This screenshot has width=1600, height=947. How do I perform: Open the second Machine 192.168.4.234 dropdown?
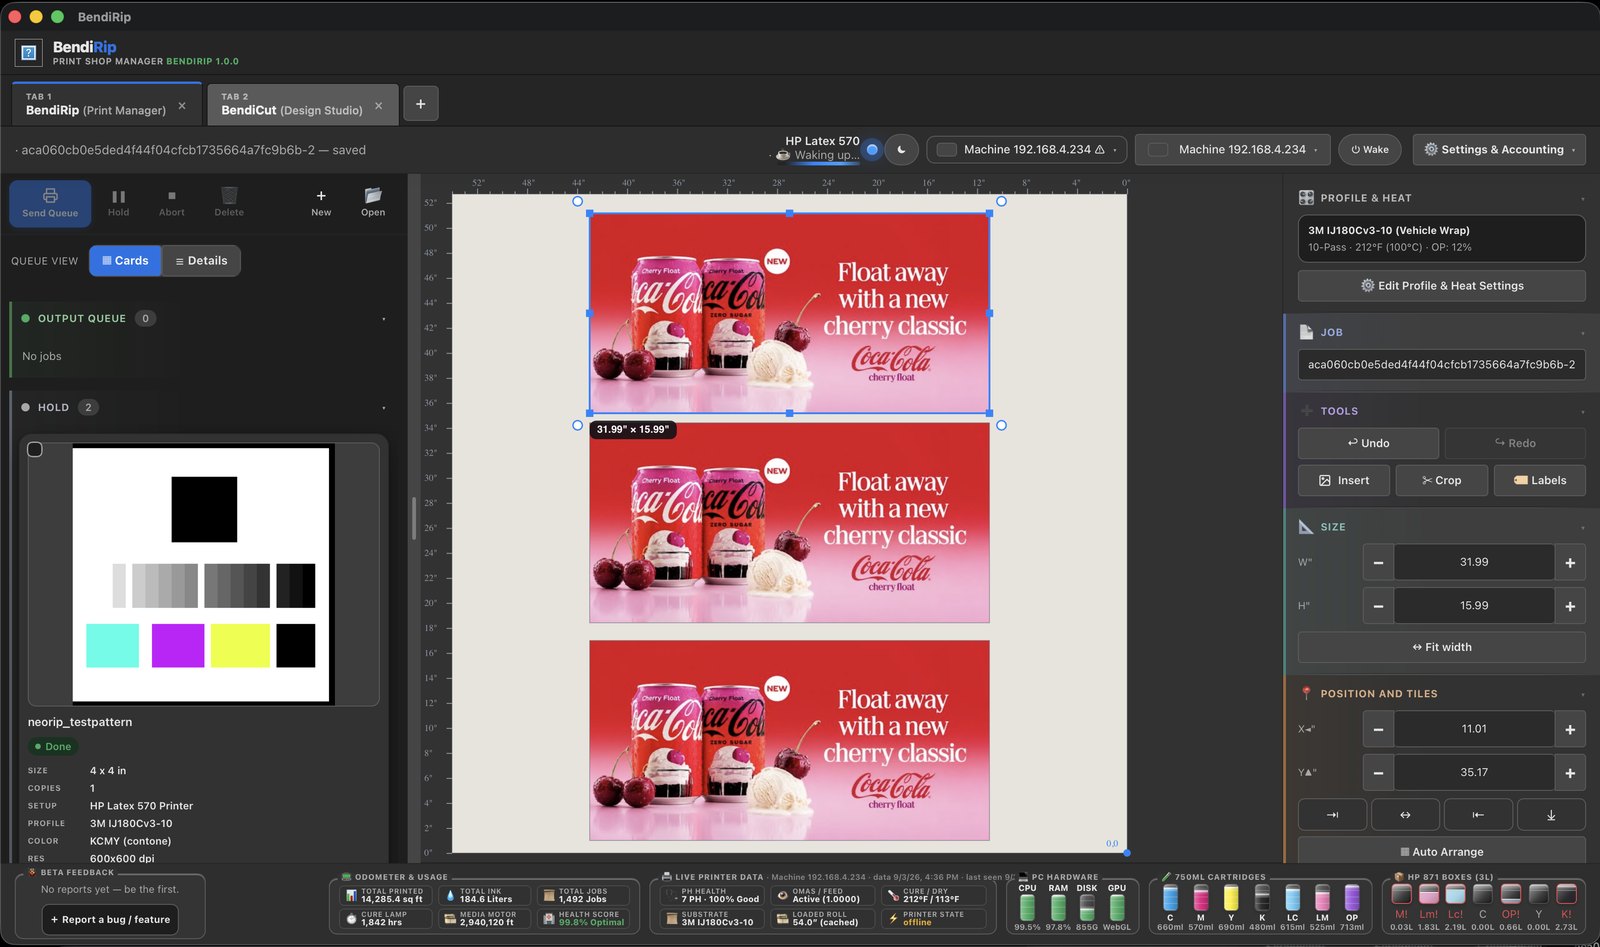(1233, 150)
